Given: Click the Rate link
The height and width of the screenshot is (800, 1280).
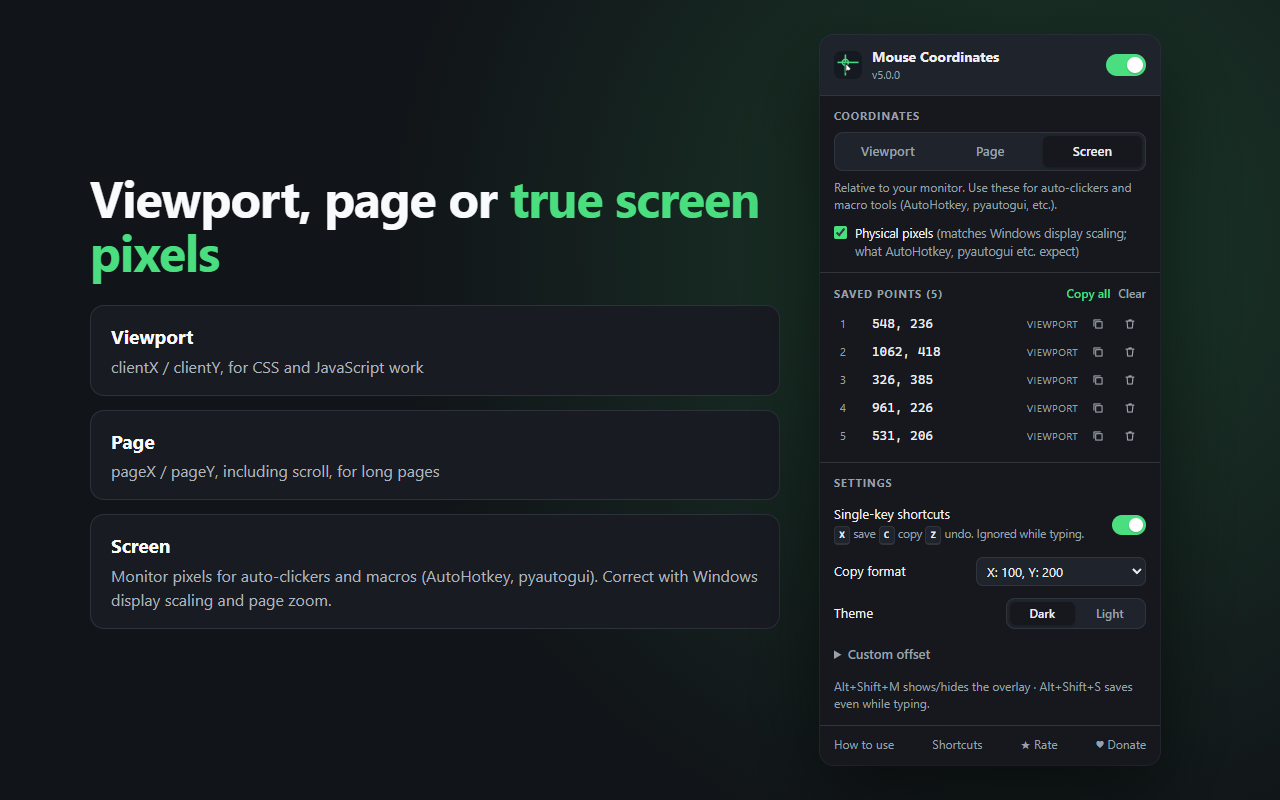Looking at the screenshot, I should 1039,745.
